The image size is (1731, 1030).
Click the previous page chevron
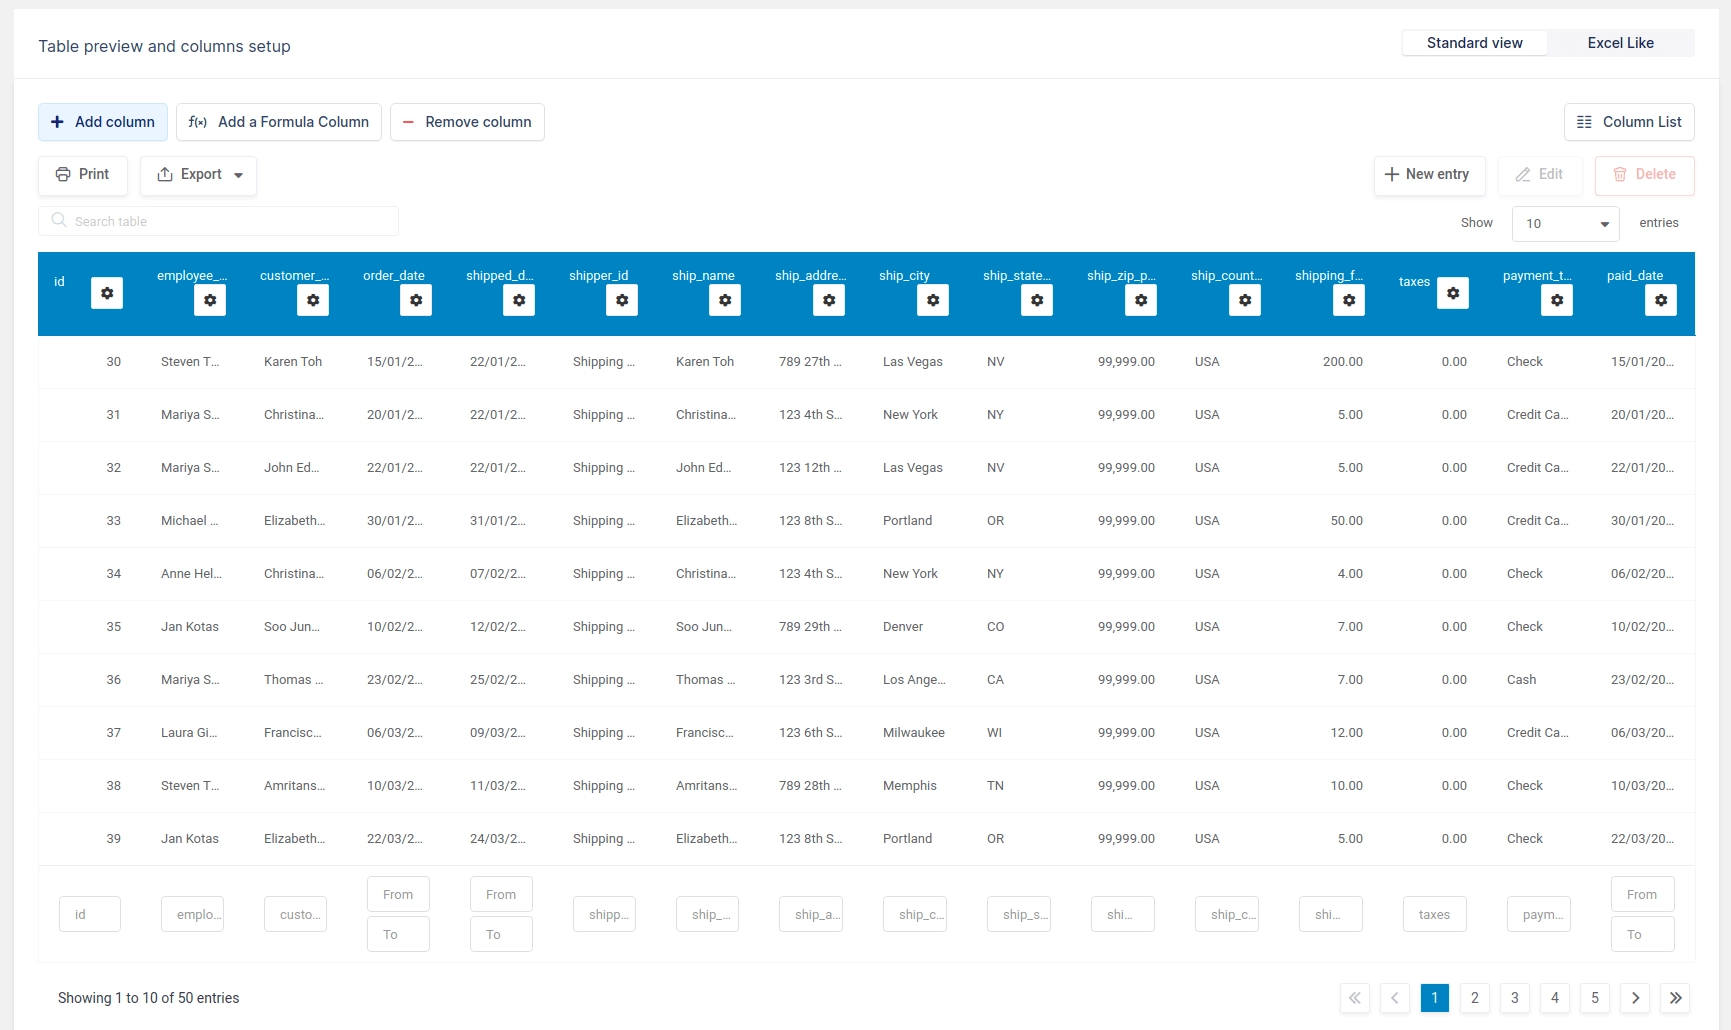[1395, 998]
